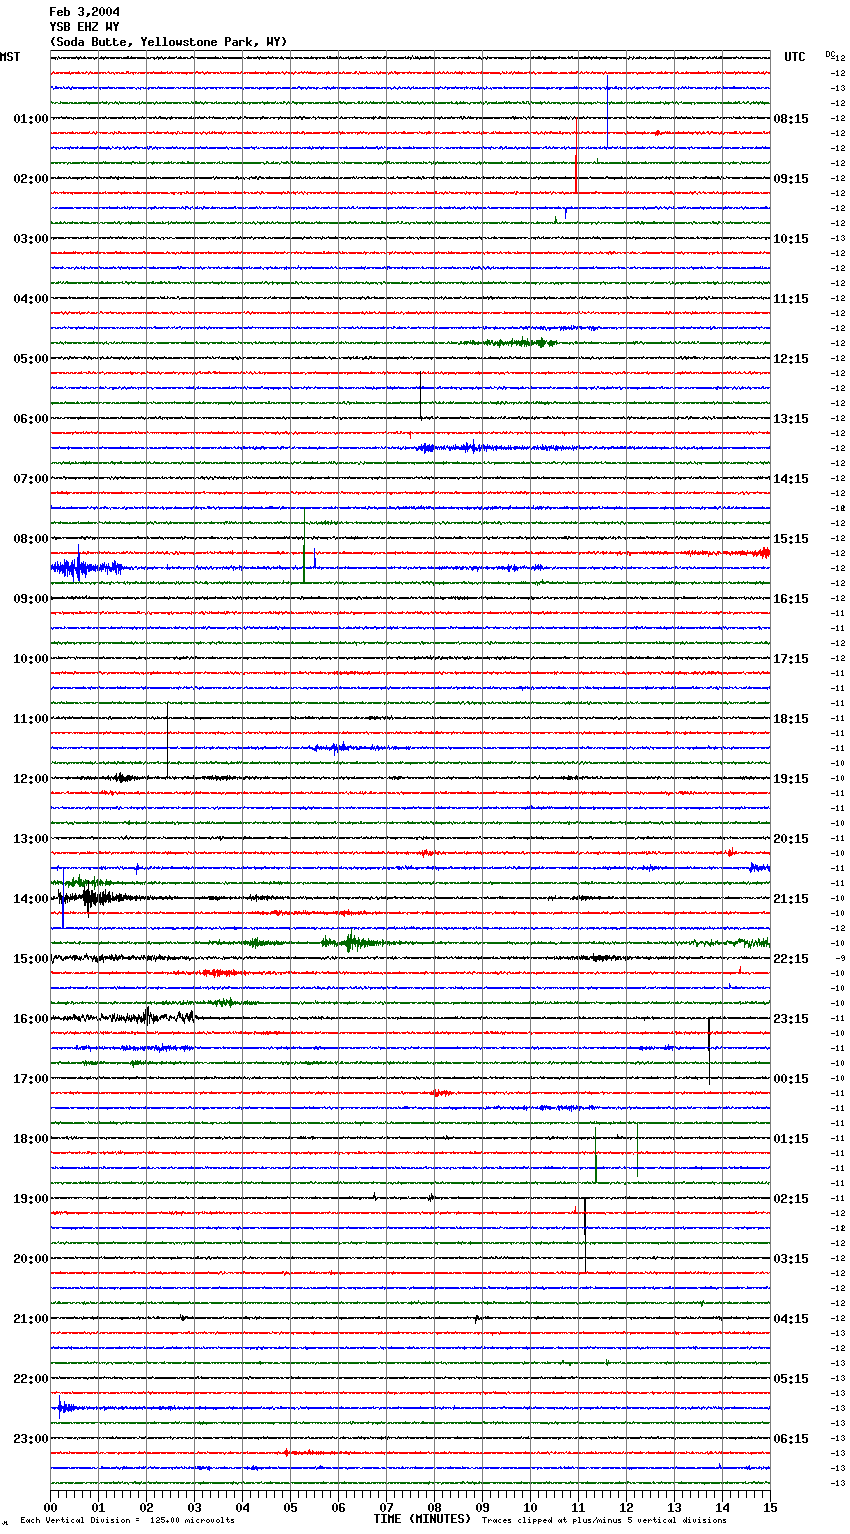Click the '19:15' UTC time label
This screenshot has height=1534, width=850.
click(x=791, y=779)
